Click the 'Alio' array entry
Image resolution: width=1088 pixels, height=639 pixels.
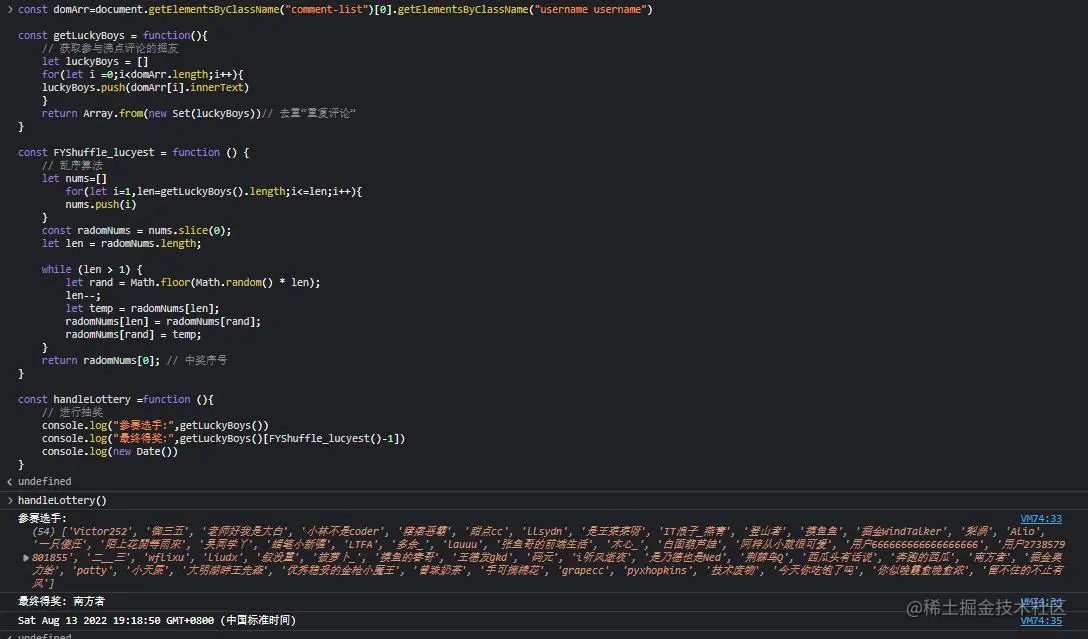coord(1021,531)
